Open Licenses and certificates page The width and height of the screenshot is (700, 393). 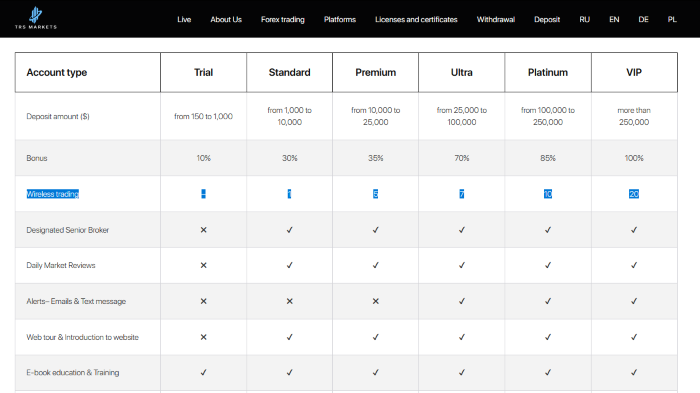click(416, 20)
